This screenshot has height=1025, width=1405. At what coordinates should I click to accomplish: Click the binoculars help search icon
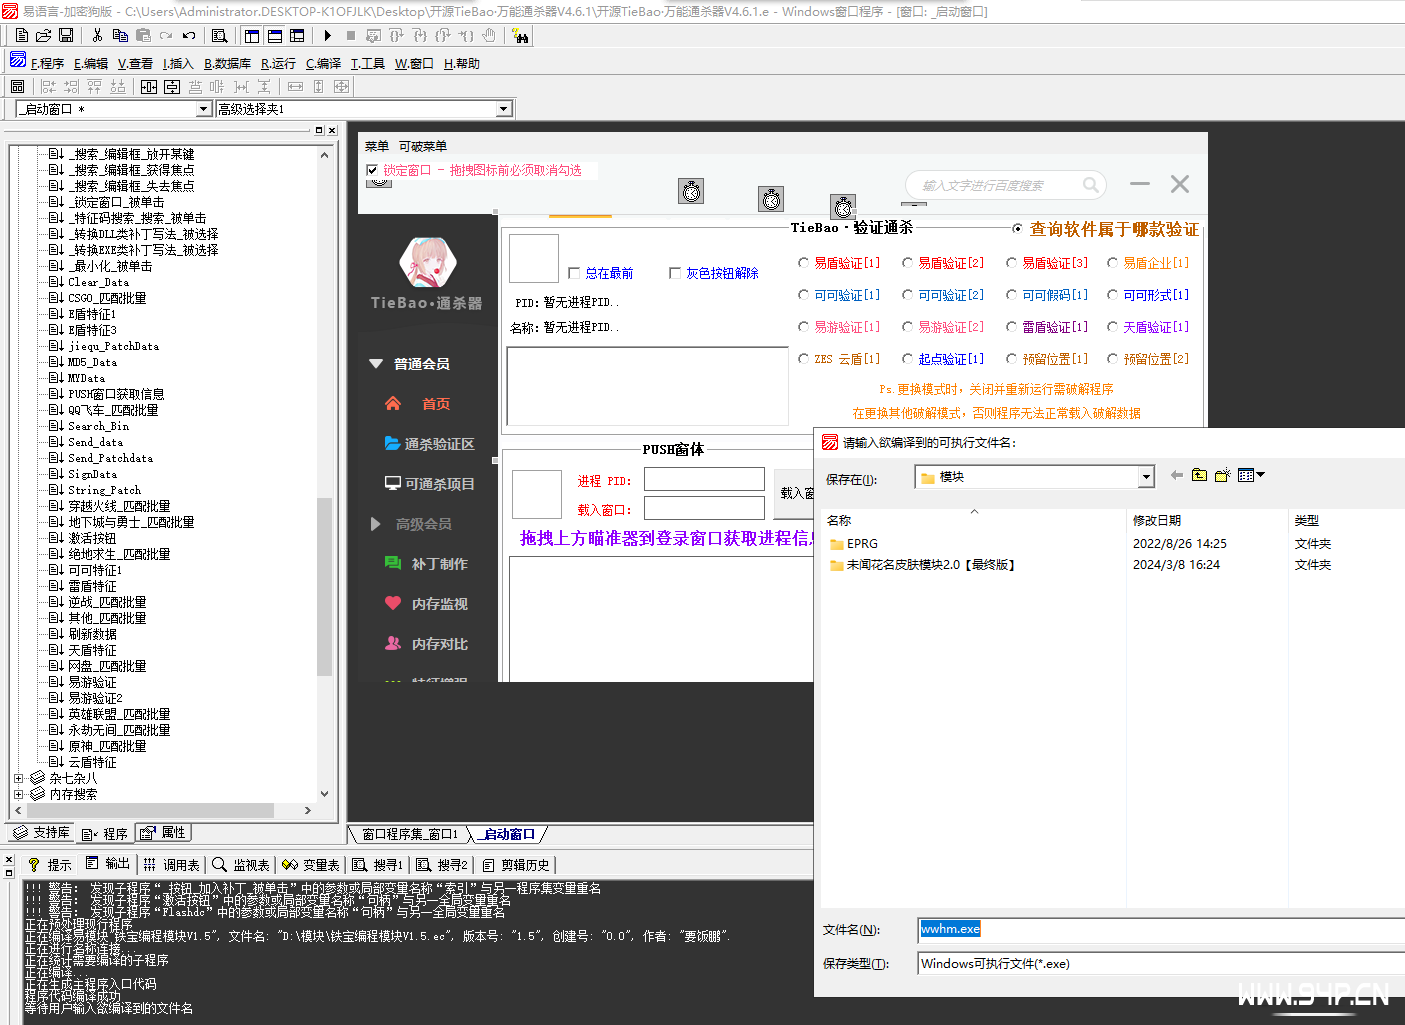click(x=520, y=35)
